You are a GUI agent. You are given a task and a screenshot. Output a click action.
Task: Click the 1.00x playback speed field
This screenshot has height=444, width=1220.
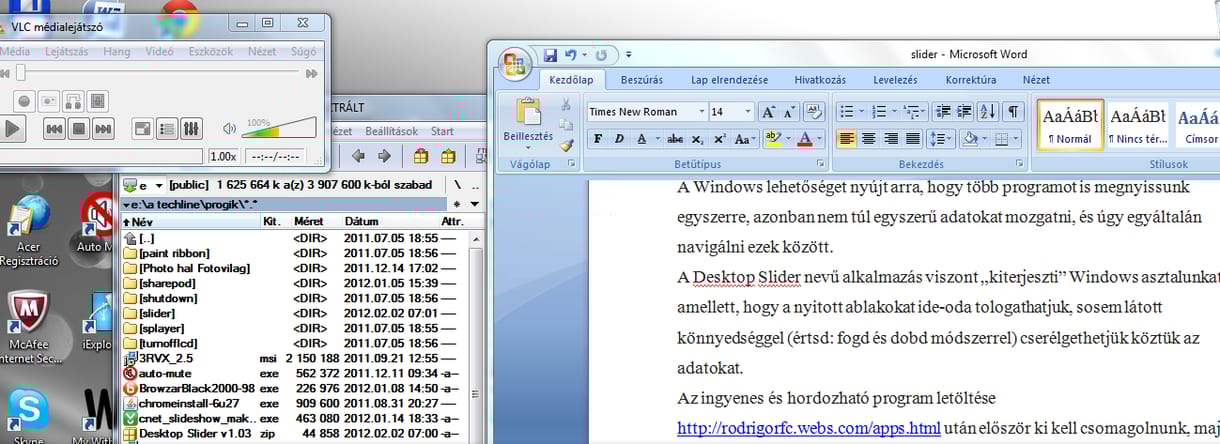pos(223,156)
